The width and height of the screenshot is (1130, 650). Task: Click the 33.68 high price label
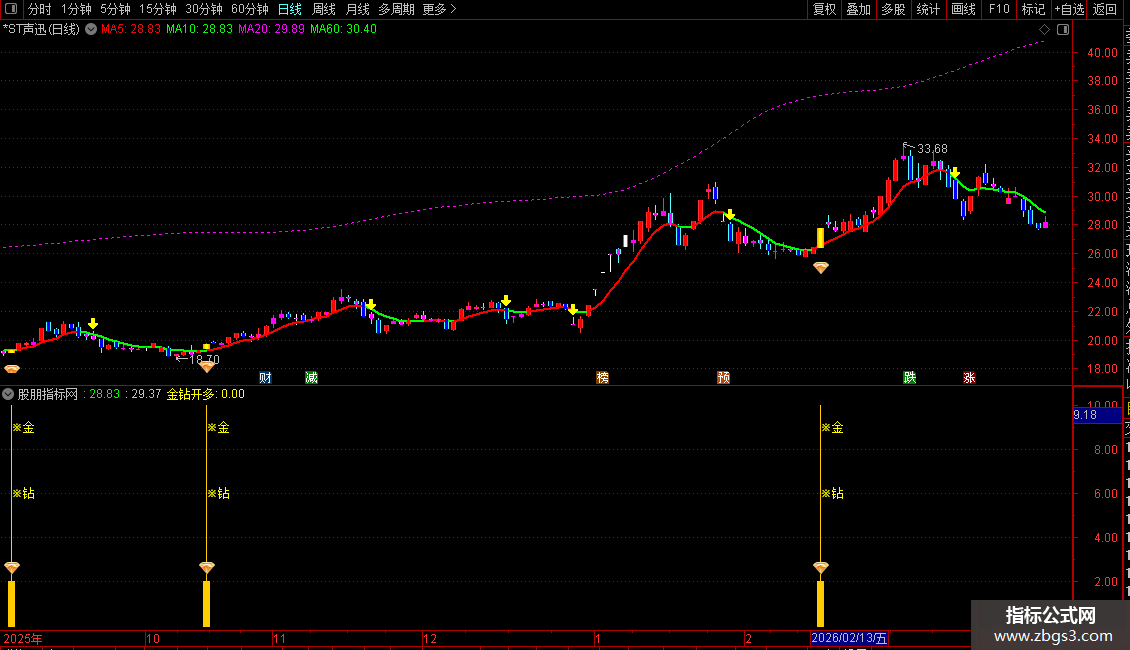click(x=933, y=149)
